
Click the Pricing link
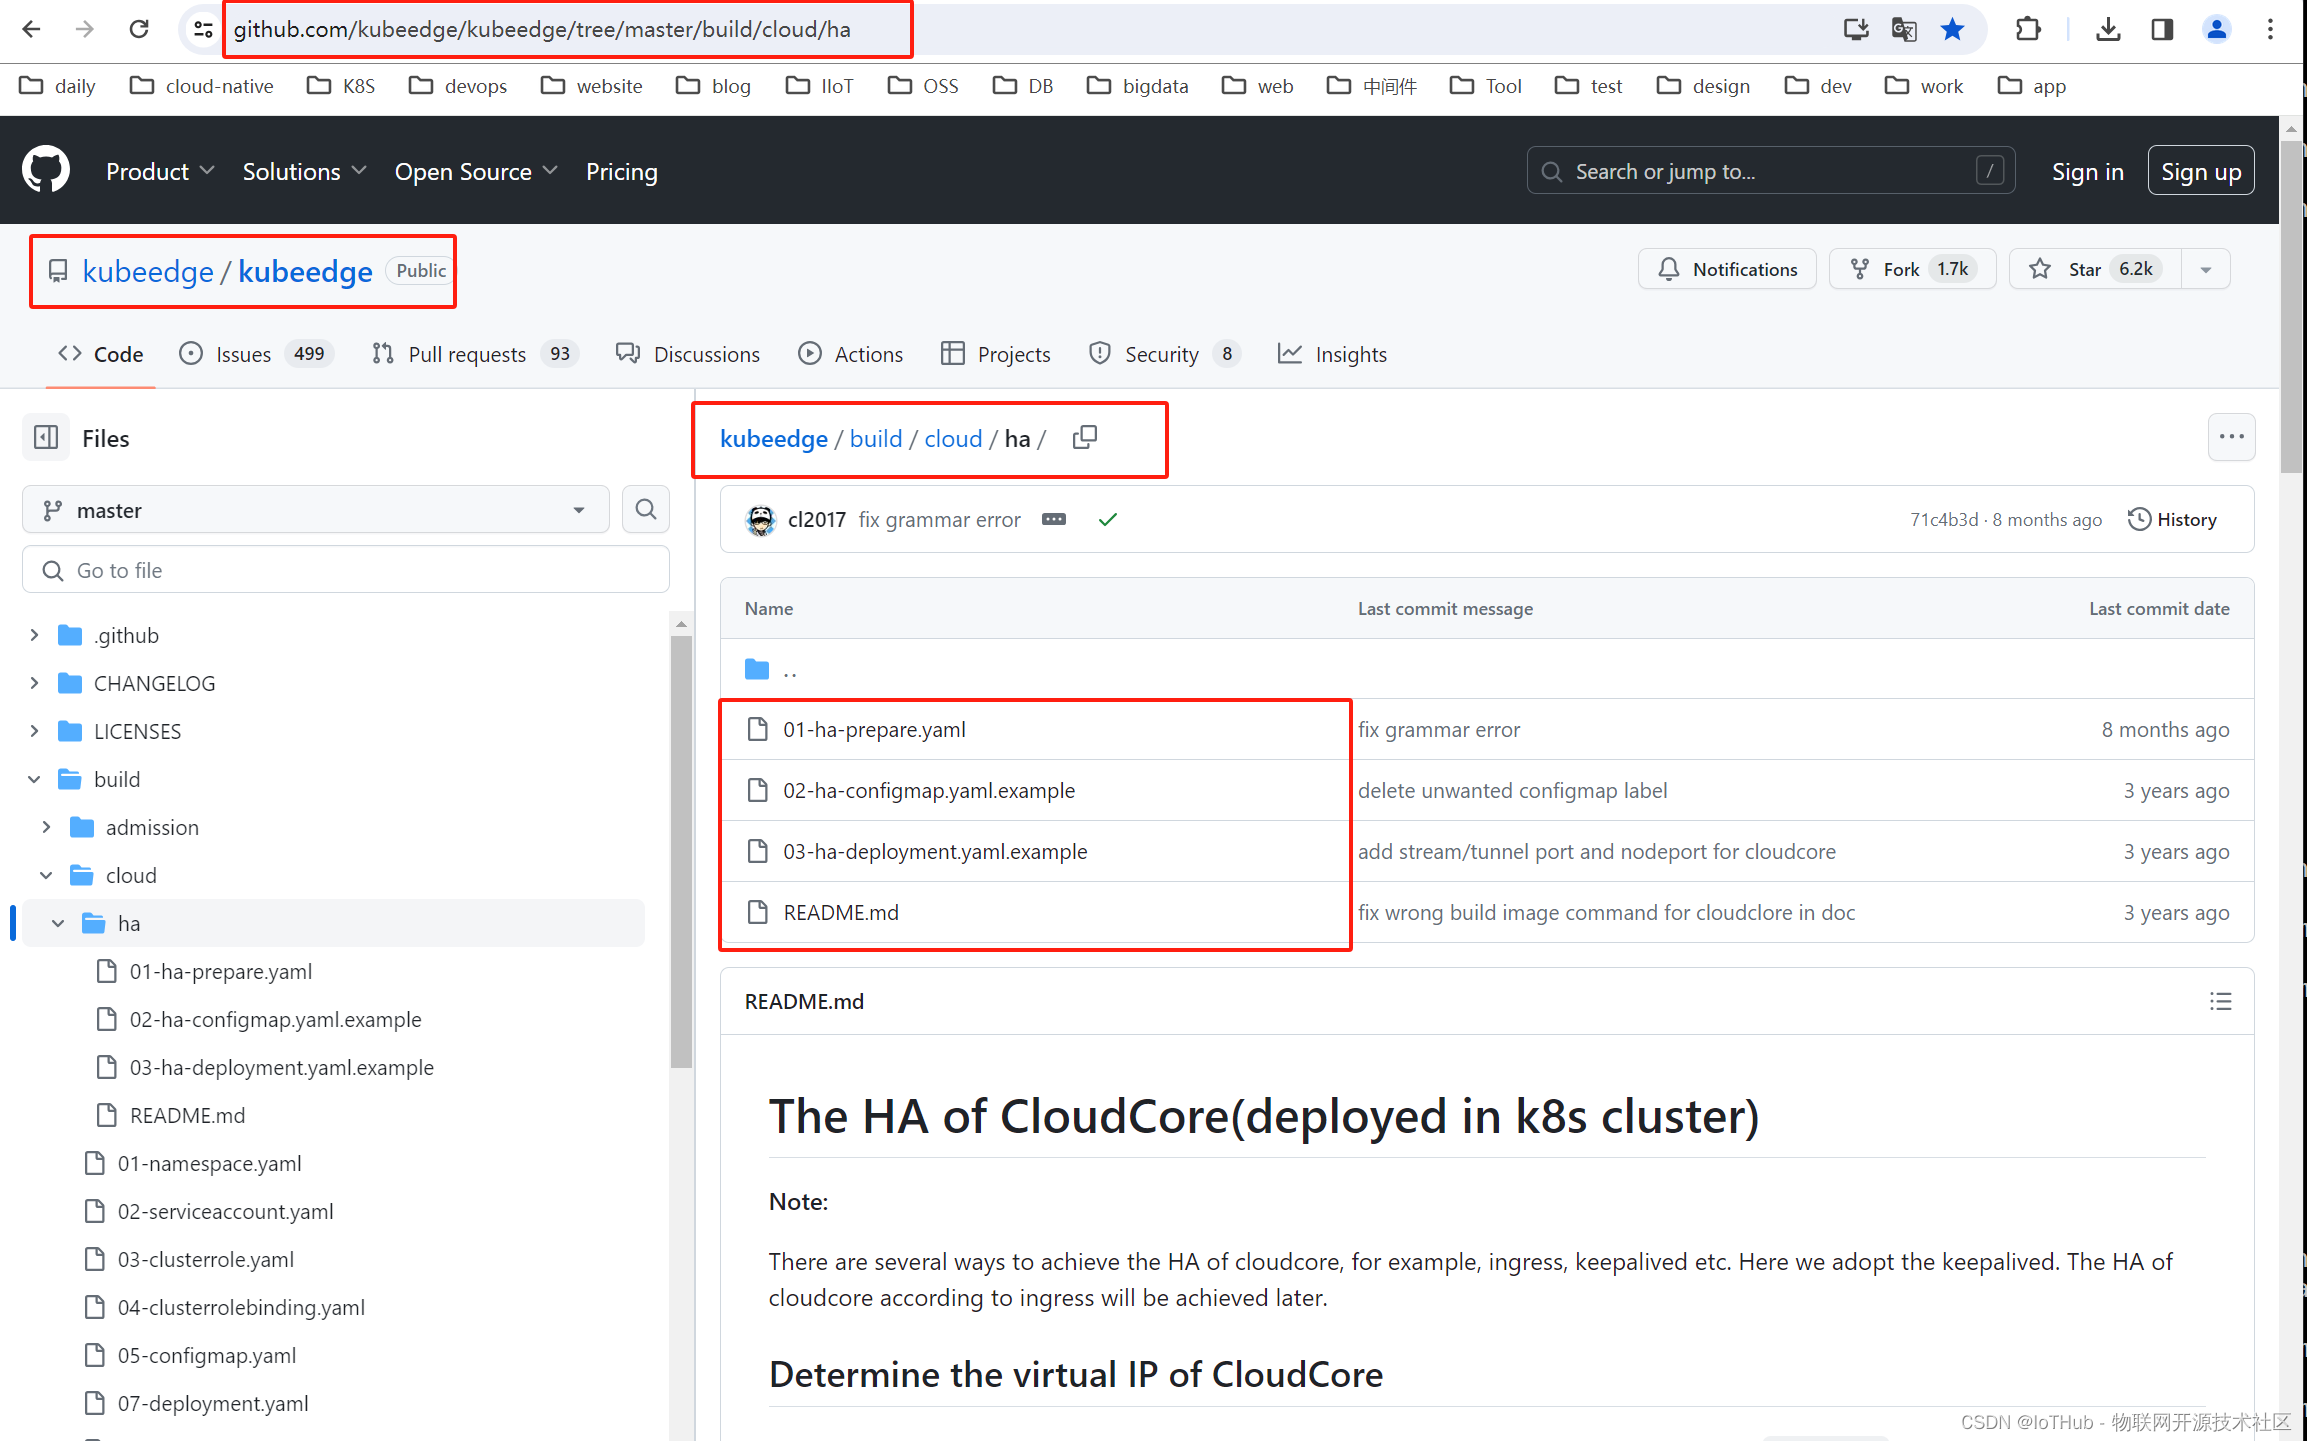click(x=621, y=171)
